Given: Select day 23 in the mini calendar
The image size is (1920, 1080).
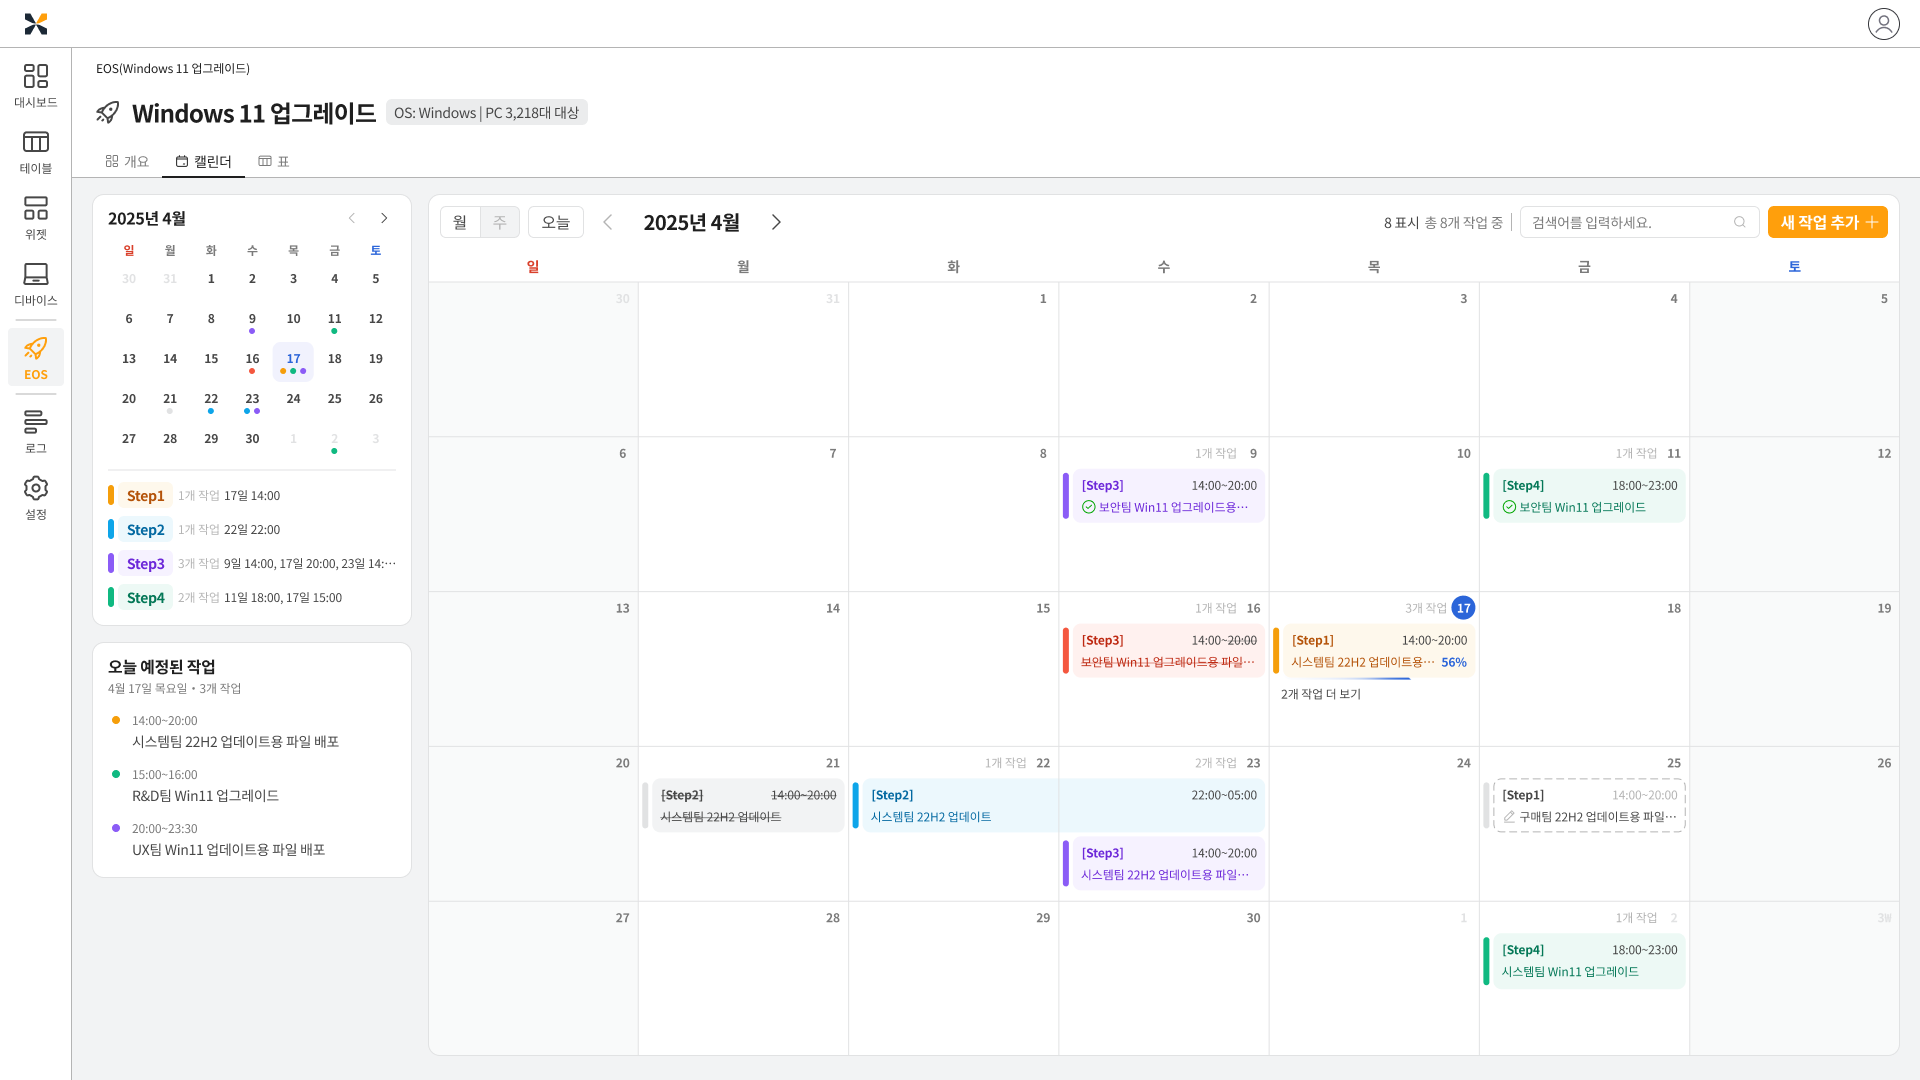Looking at the screenshot, I should click(x=252, y=401).
